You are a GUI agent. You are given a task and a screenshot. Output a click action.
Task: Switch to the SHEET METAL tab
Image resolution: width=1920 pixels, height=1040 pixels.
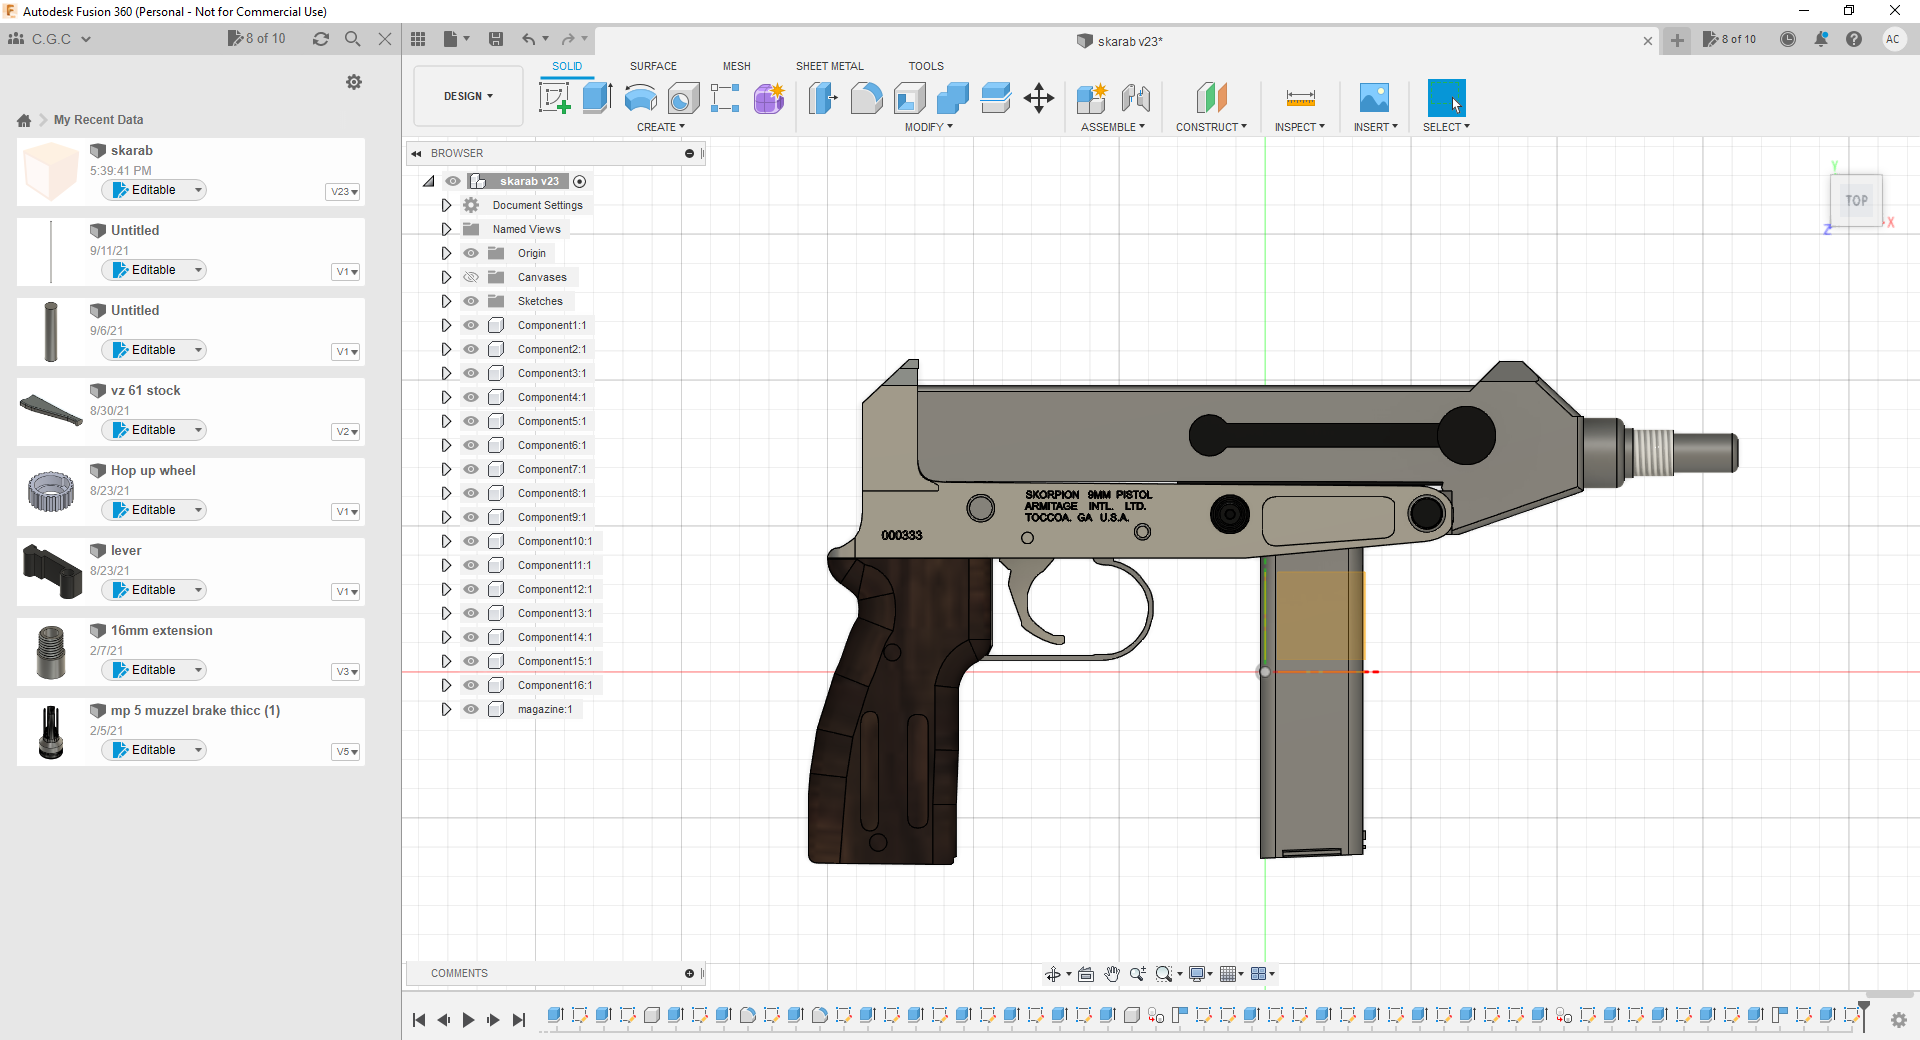point(829,66)
